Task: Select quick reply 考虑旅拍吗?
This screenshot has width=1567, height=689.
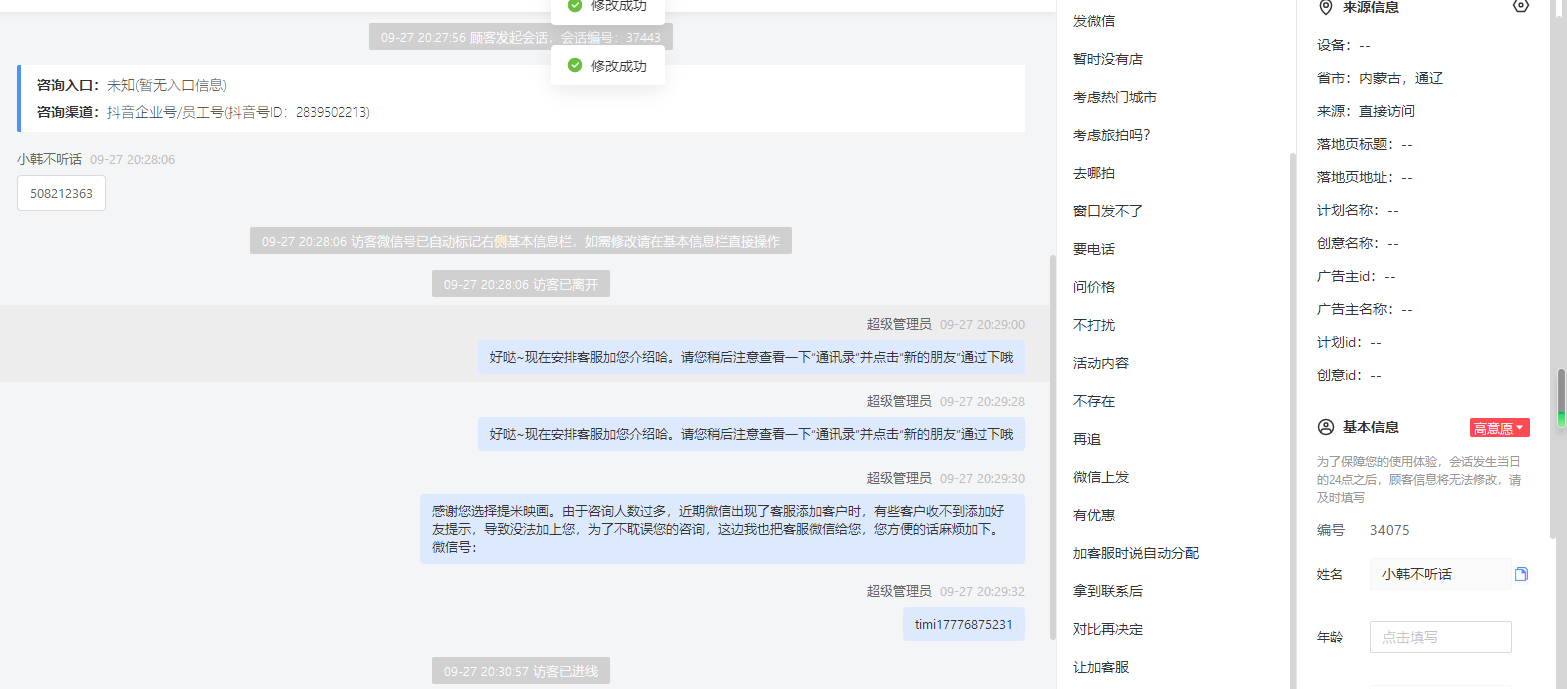Action: coord(1112,135)
